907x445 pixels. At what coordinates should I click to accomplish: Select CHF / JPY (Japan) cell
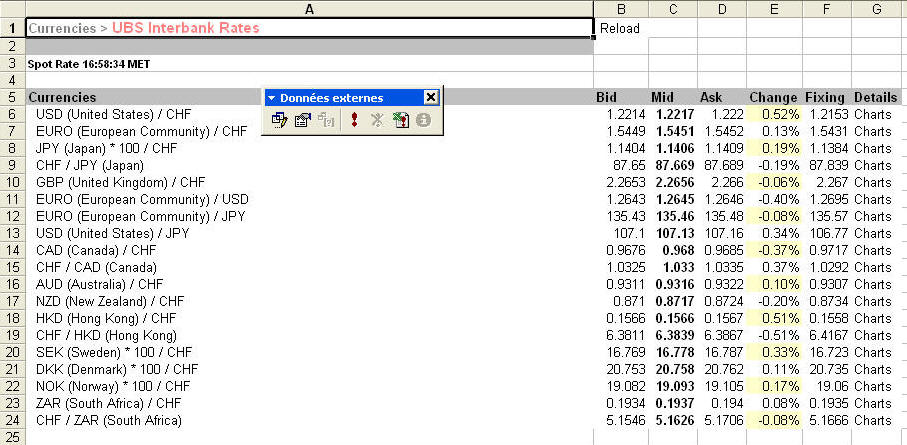tap(309, 166)
